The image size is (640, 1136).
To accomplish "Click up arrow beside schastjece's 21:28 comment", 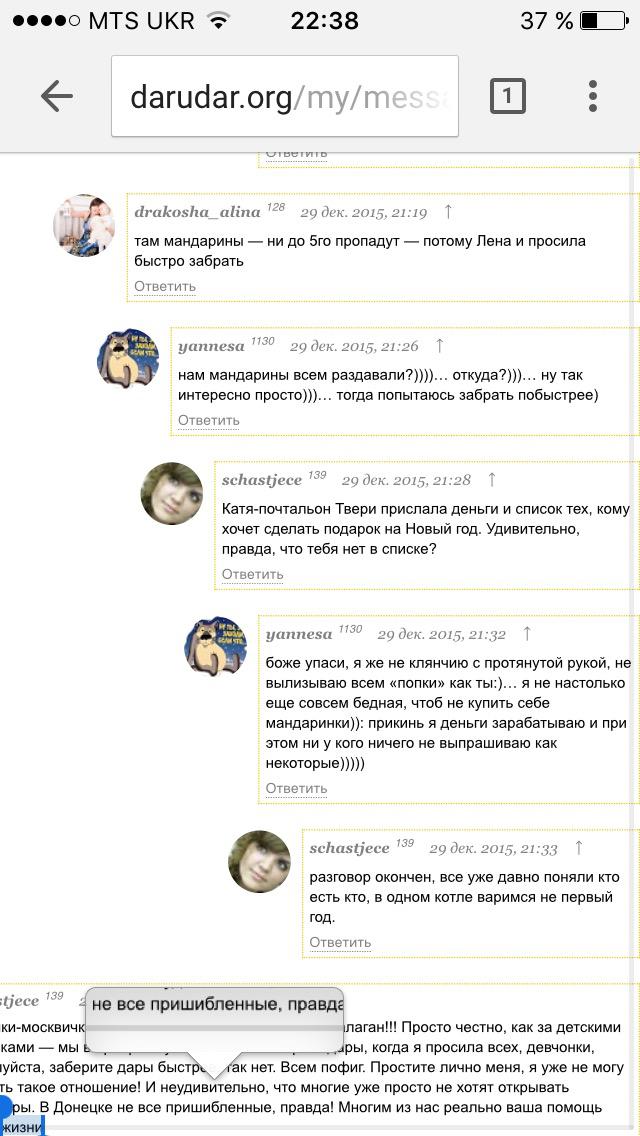I will pyautogui.click(x=491, y=480).
